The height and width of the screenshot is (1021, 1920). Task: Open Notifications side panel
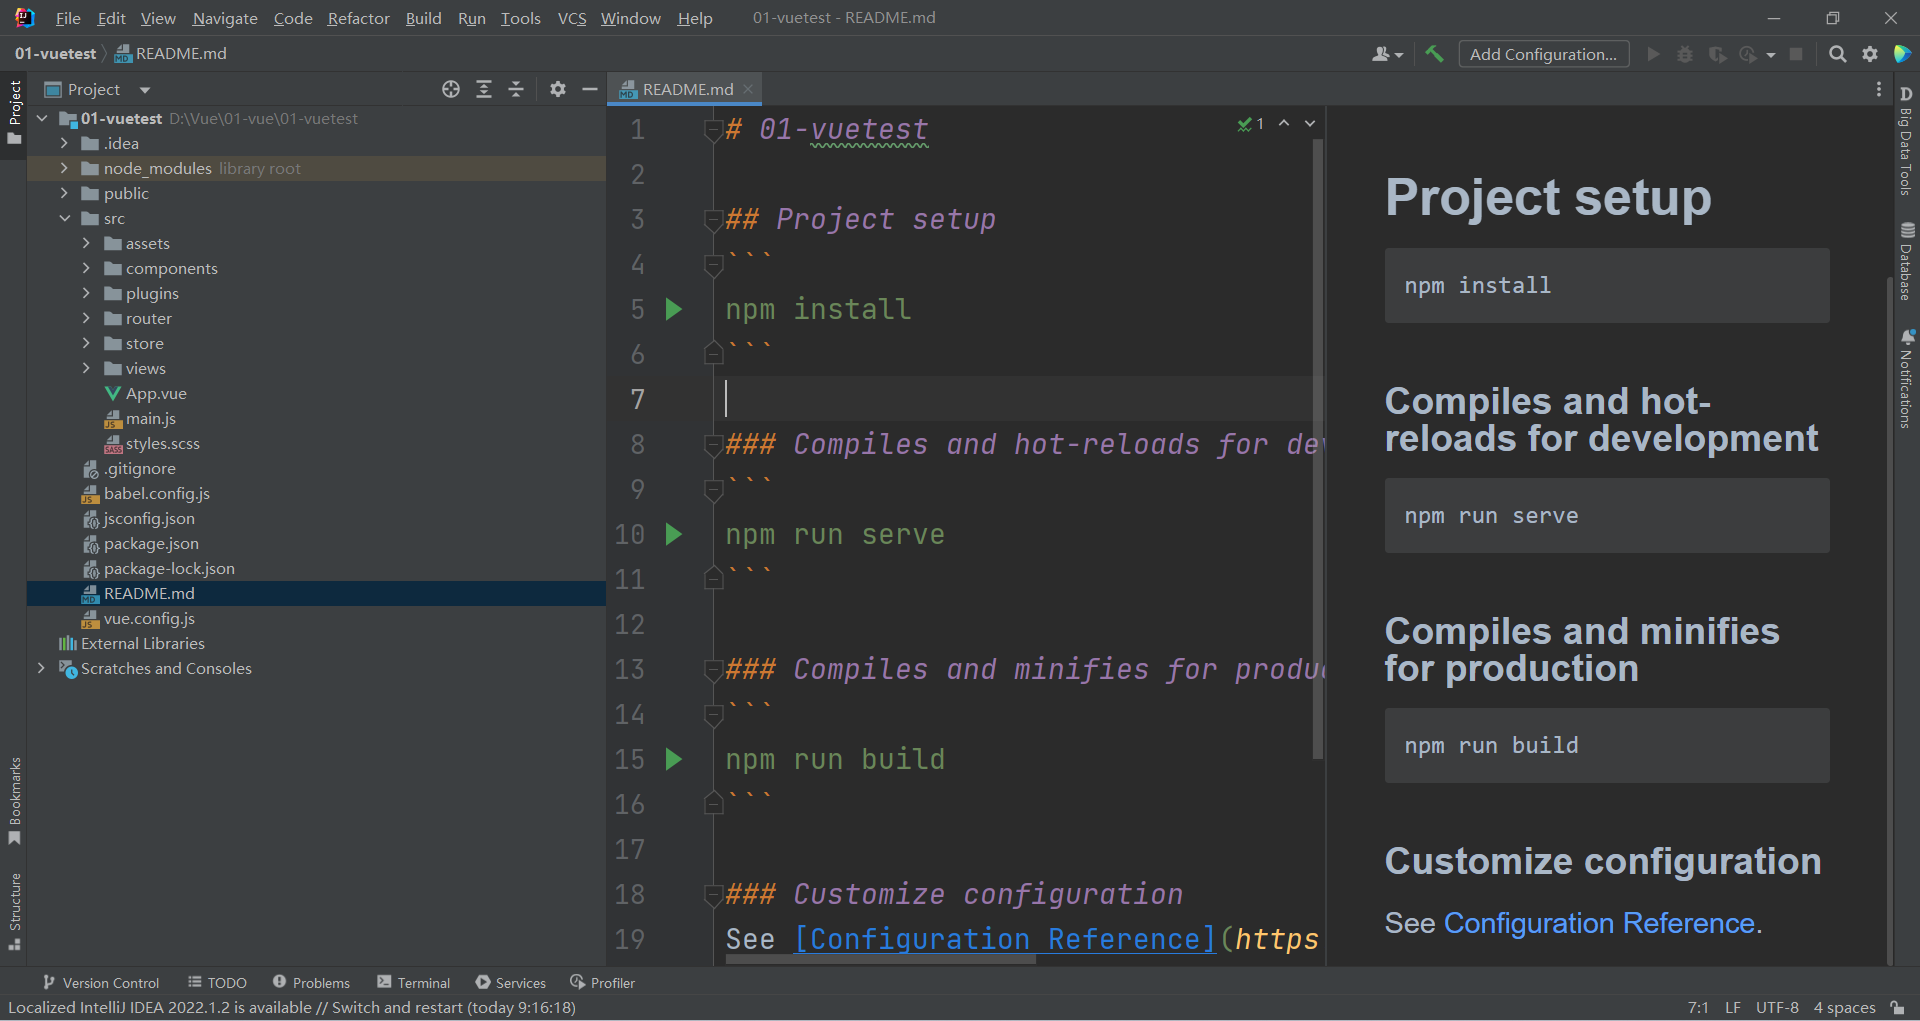coord(1906,378)
